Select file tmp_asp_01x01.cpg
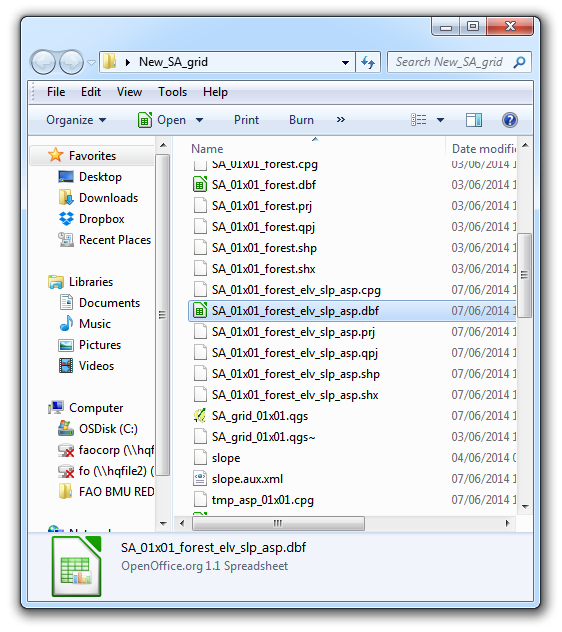Viewport: 562px width, 632px height. [x=262, y=499]
